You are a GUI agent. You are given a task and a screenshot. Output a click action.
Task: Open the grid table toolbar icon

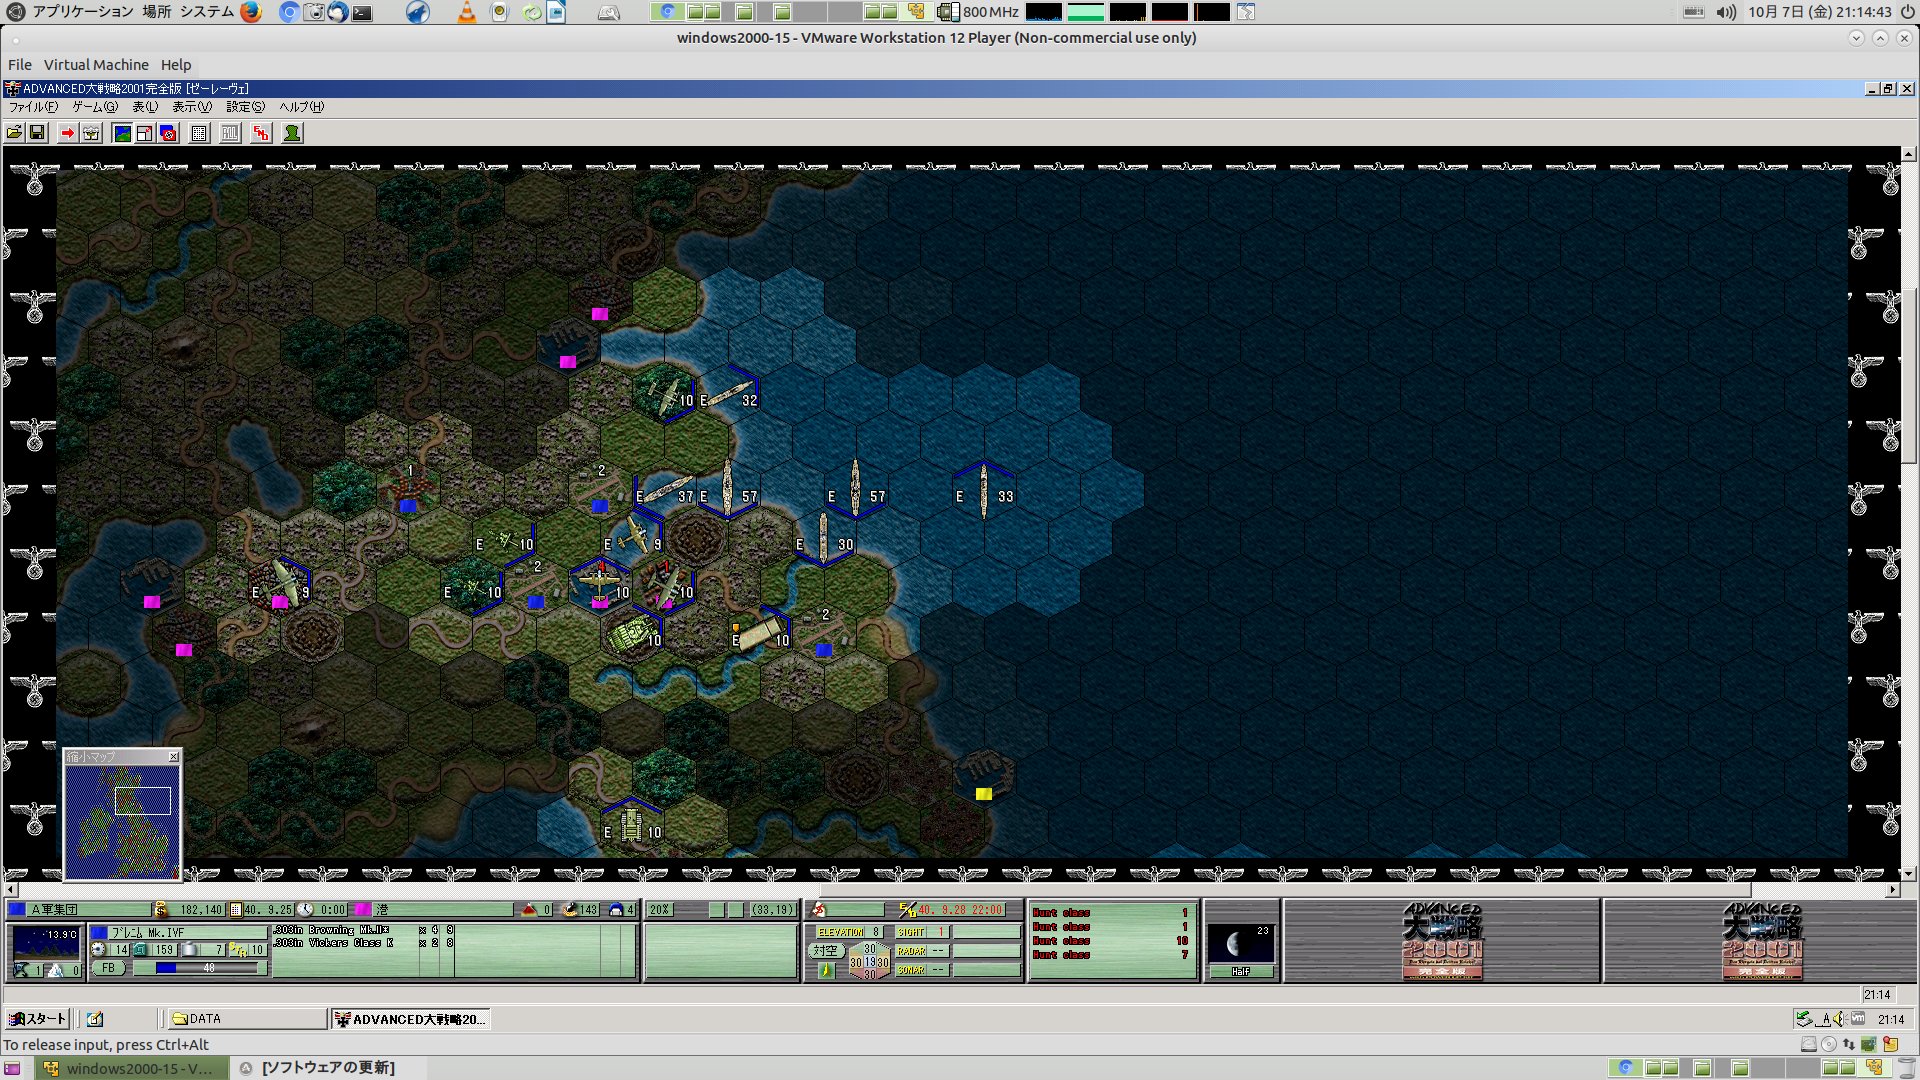tap(199, 133)
